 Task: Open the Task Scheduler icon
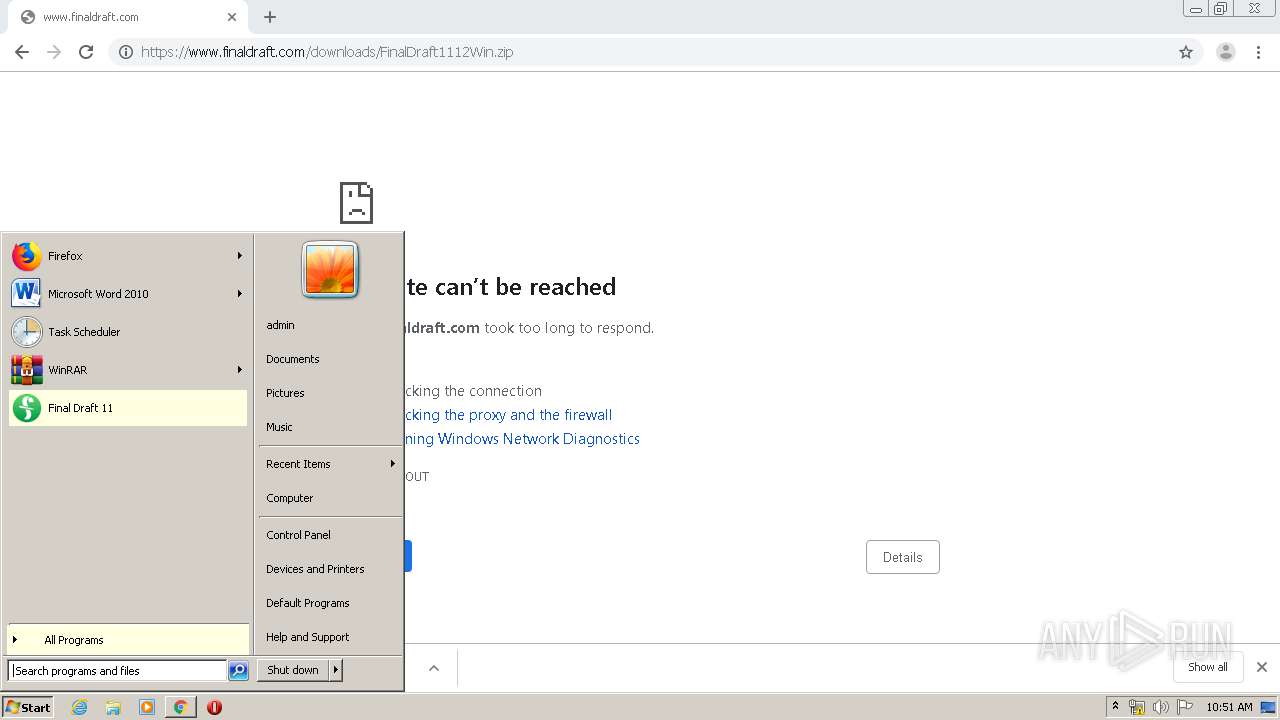click(26, 332)
